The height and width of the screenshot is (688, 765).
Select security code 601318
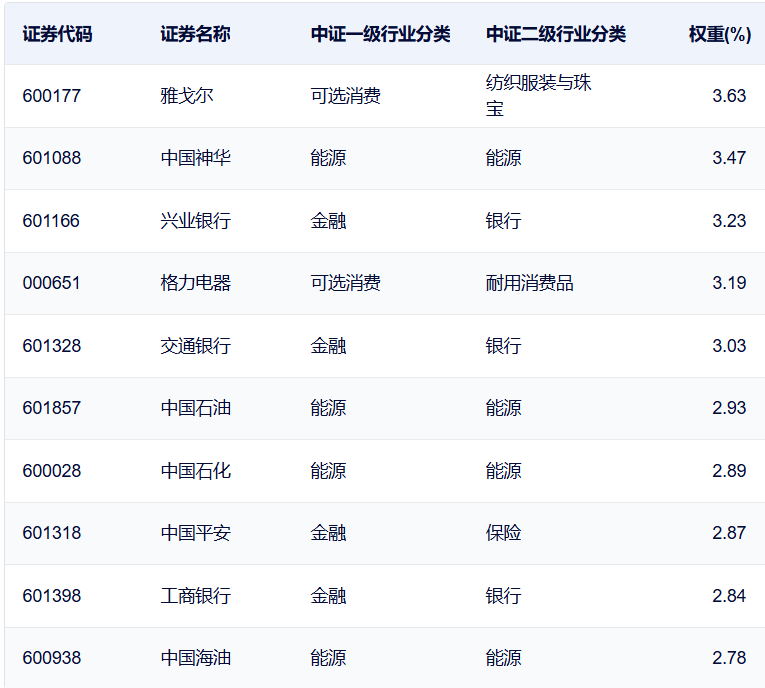(x=52, y=533)
